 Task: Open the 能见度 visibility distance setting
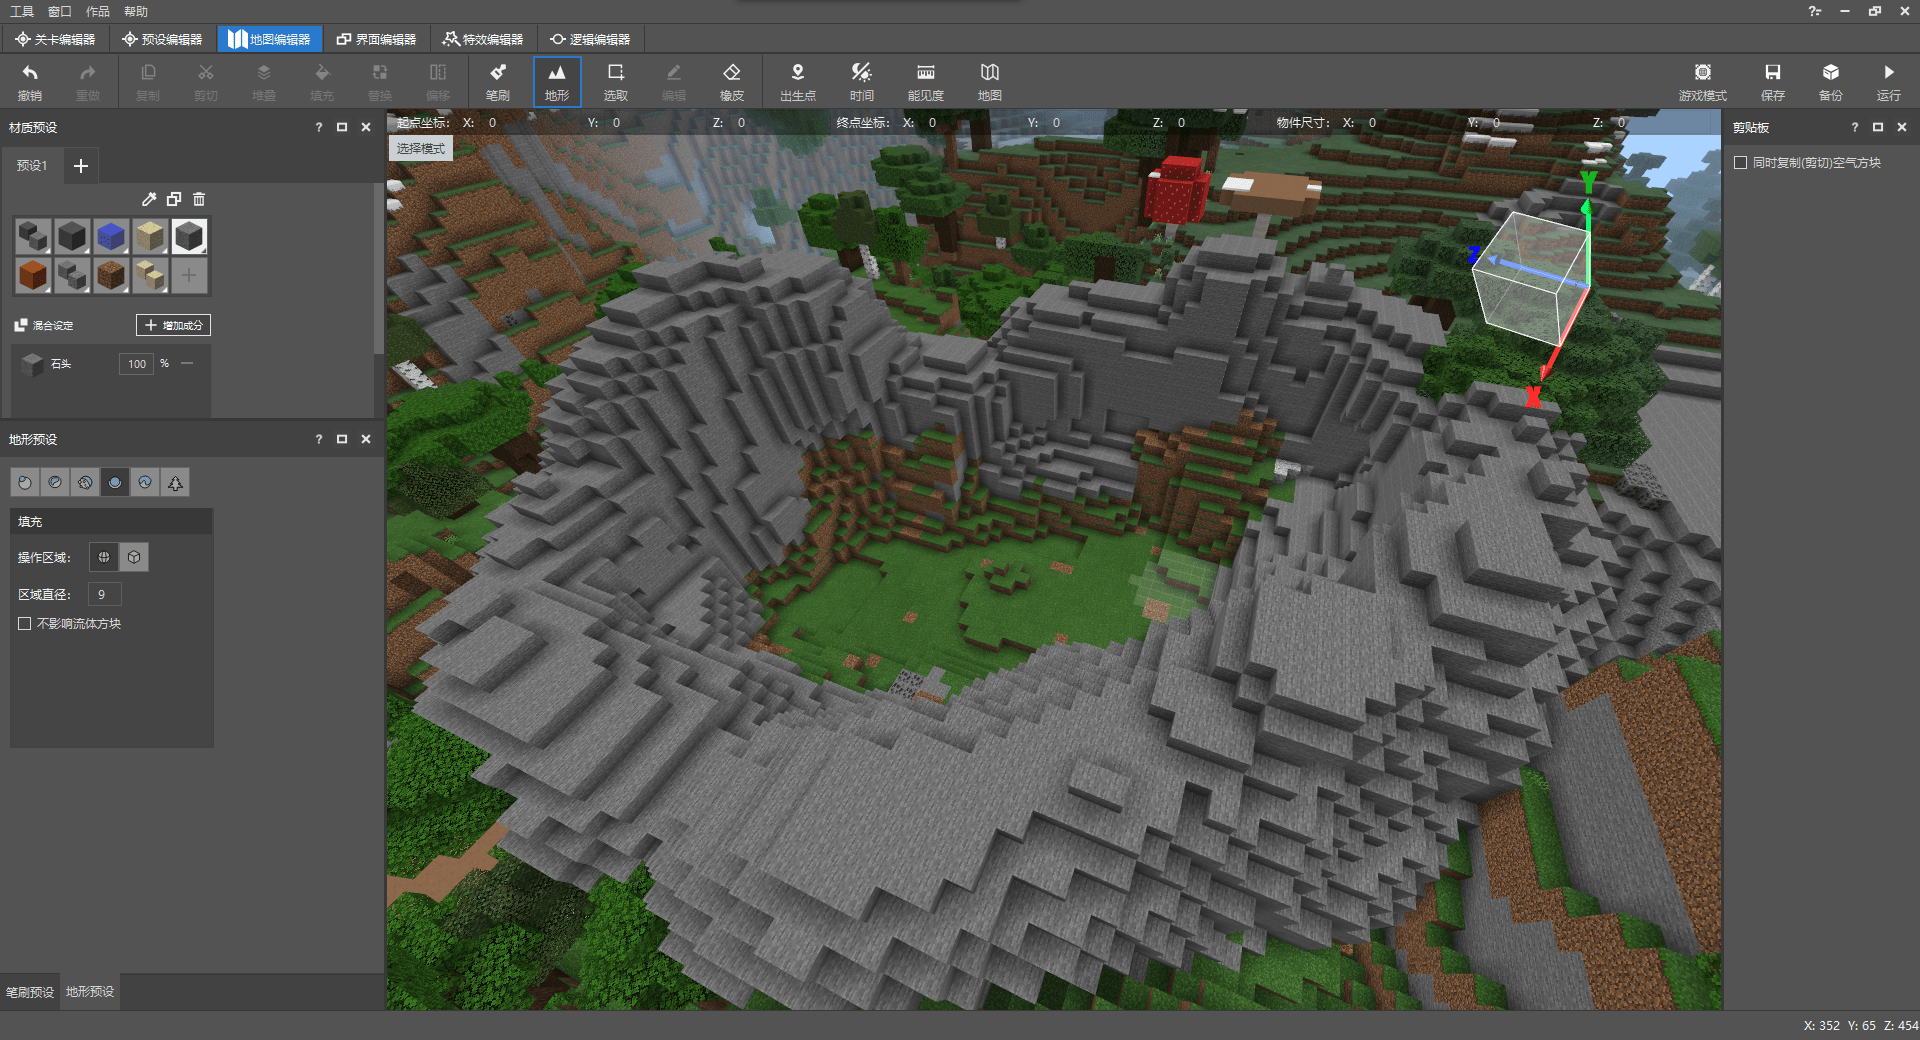click(926, 82)
